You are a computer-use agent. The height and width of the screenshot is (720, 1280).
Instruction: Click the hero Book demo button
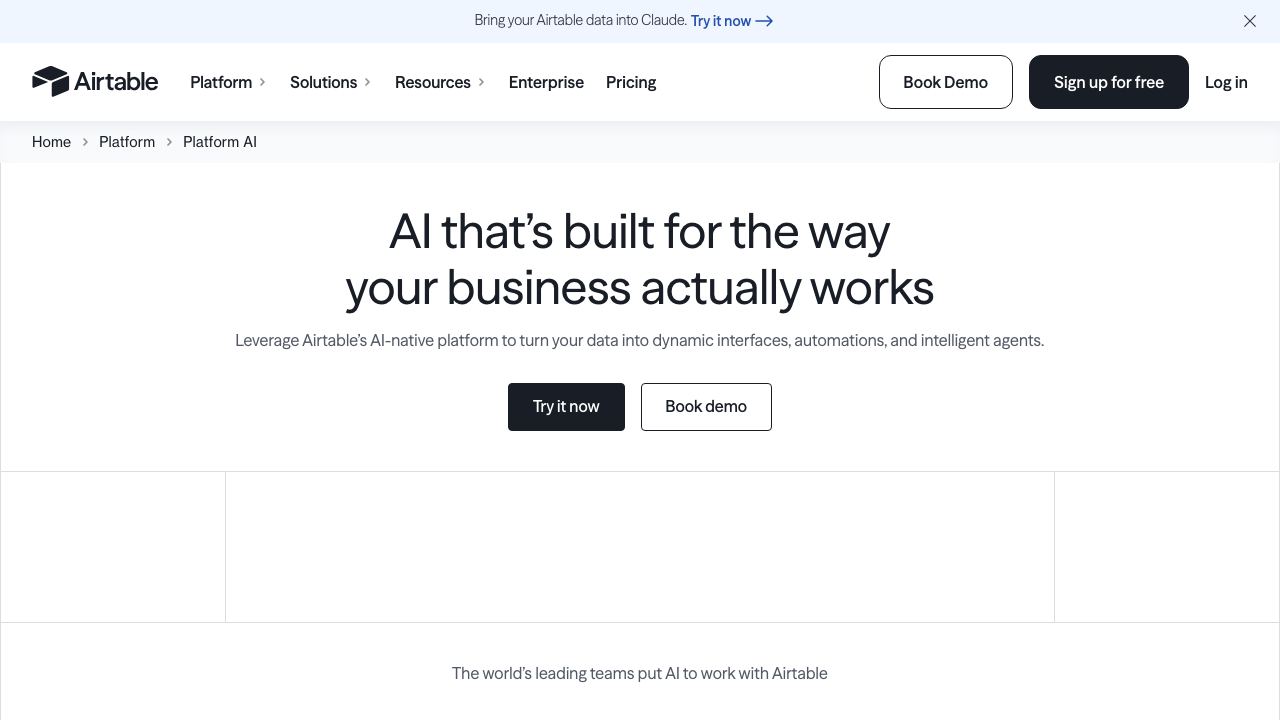706,407
